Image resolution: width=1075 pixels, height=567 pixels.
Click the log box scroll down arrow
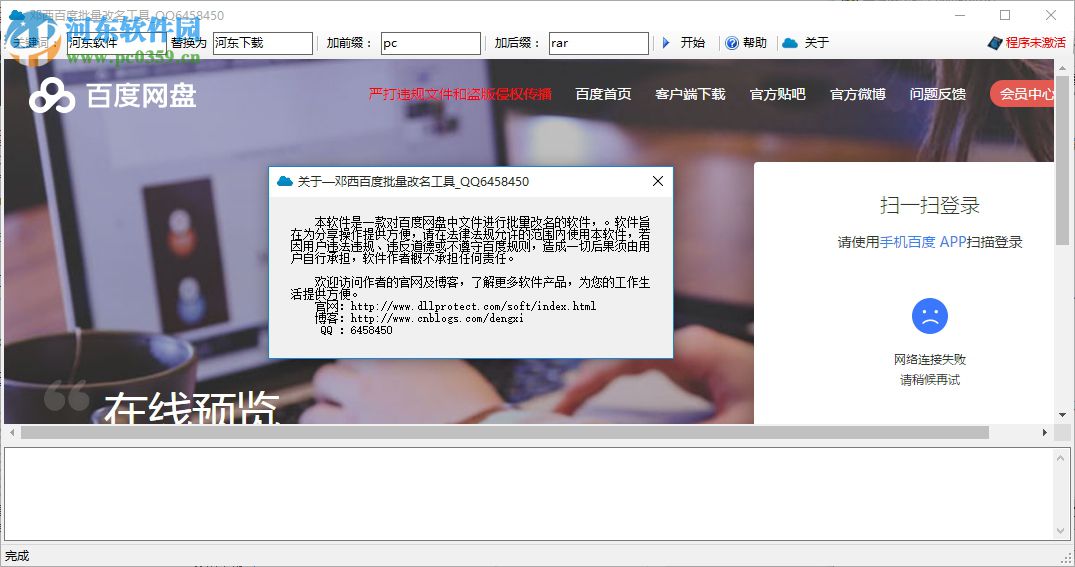[1061, 531]
